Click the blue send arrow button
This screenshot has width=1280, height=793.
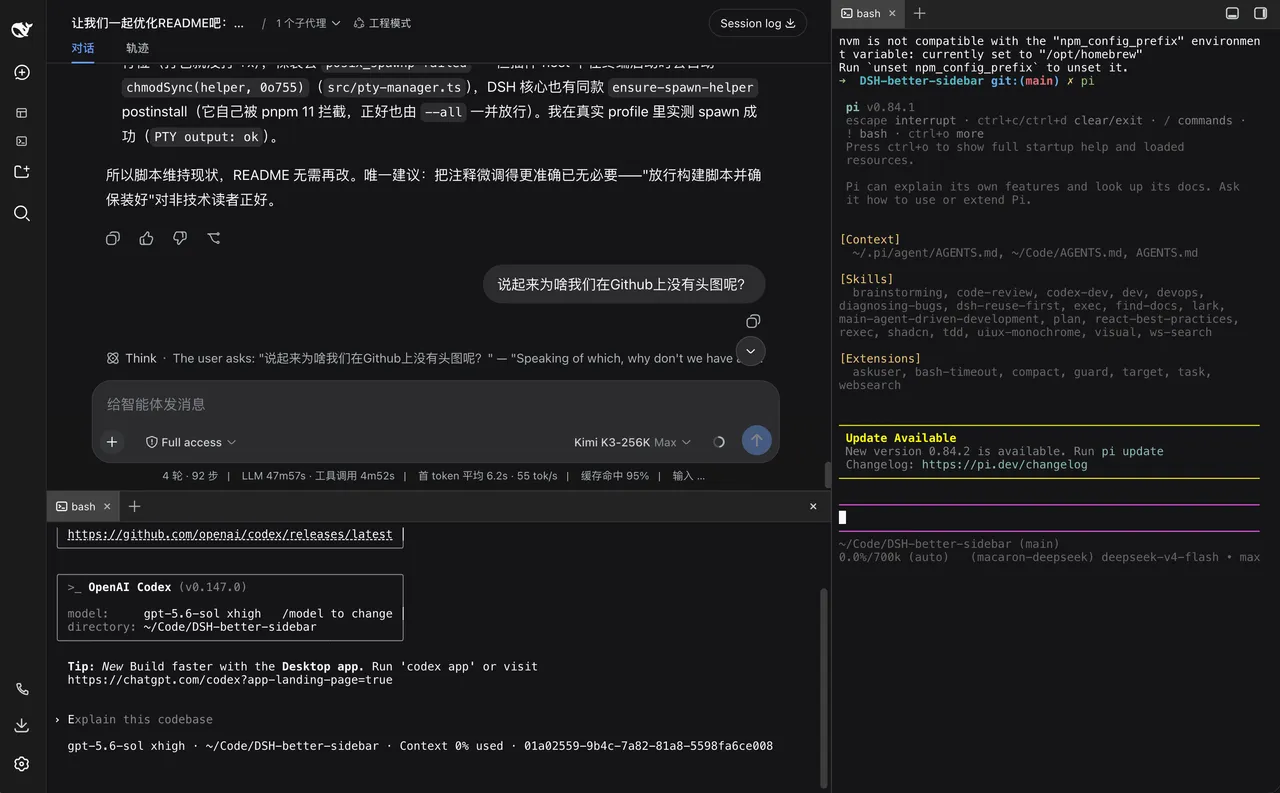[756, 441]
